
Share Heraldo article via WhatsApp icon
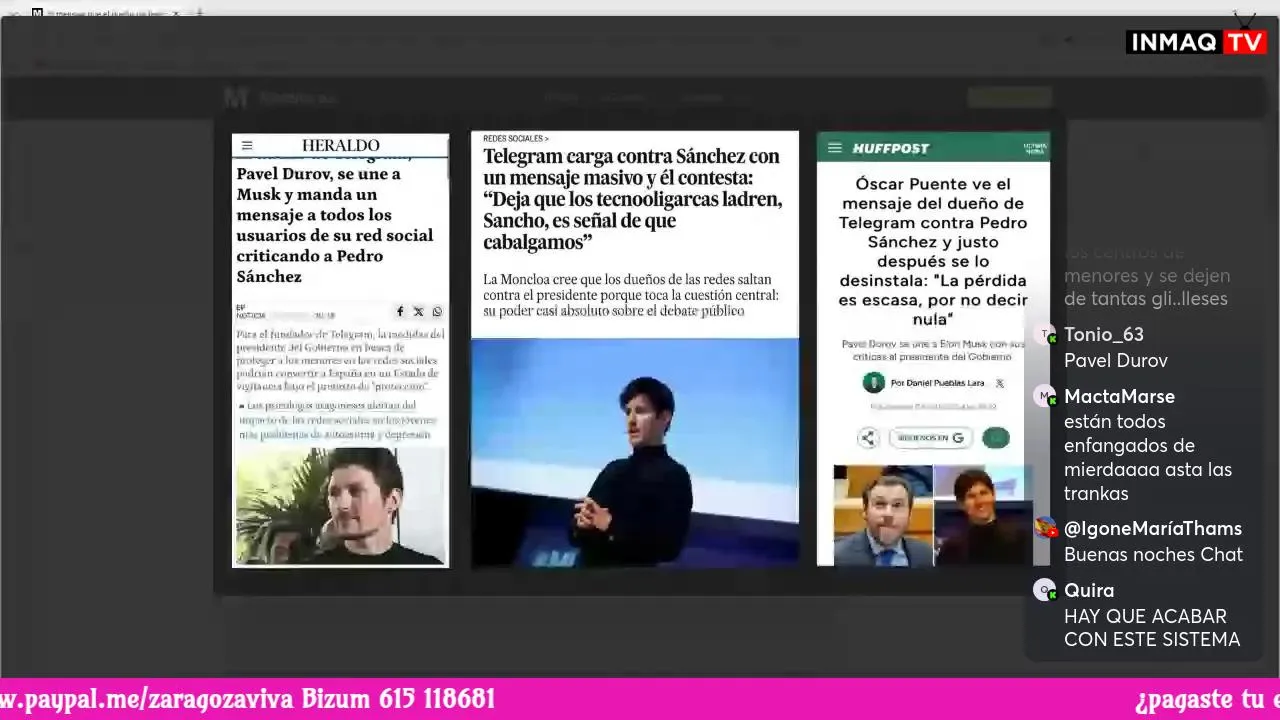click(437, 312)
